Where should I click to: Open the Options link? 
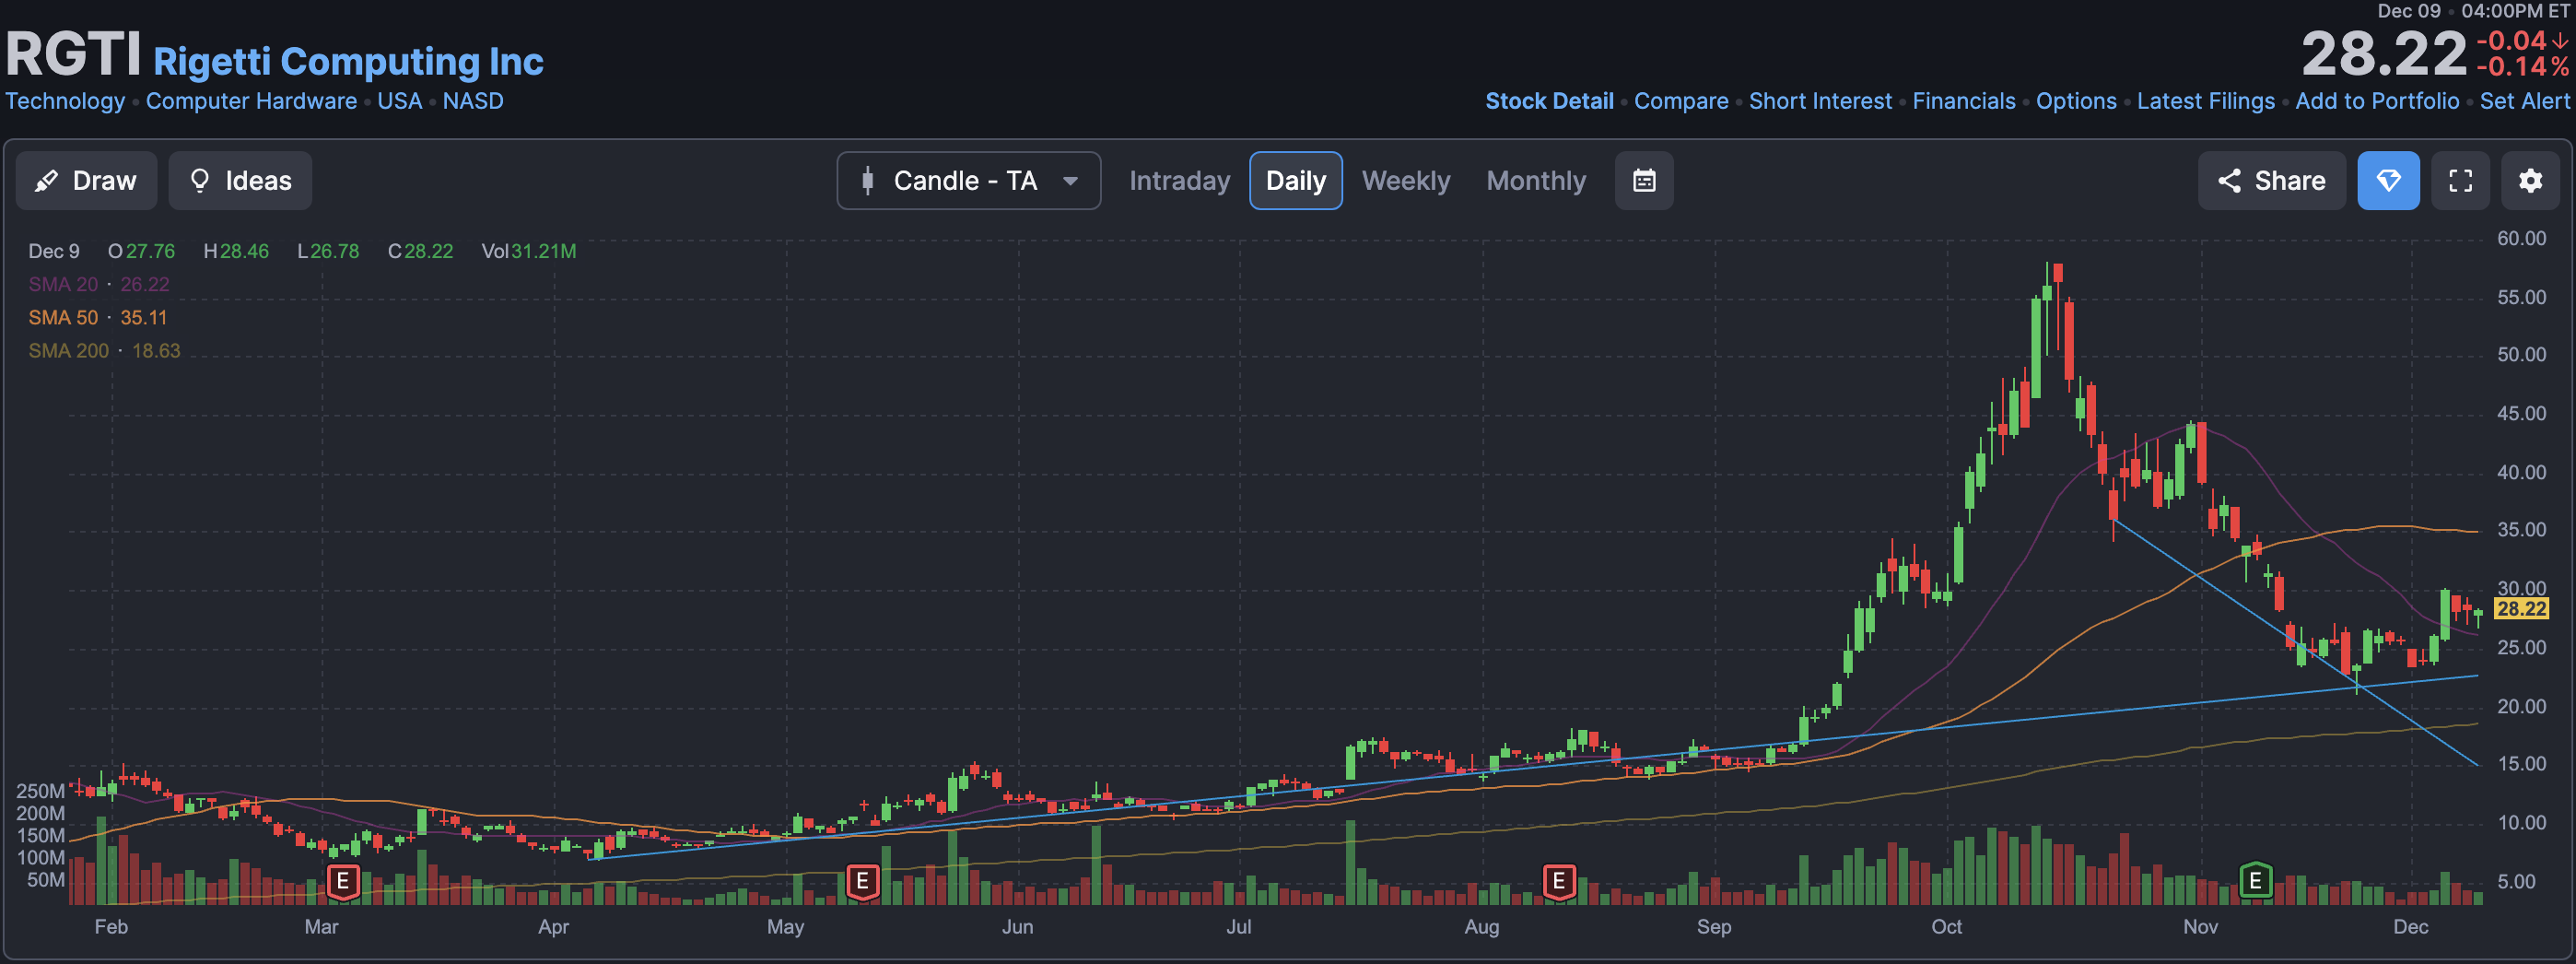(x=2076, y=101)
